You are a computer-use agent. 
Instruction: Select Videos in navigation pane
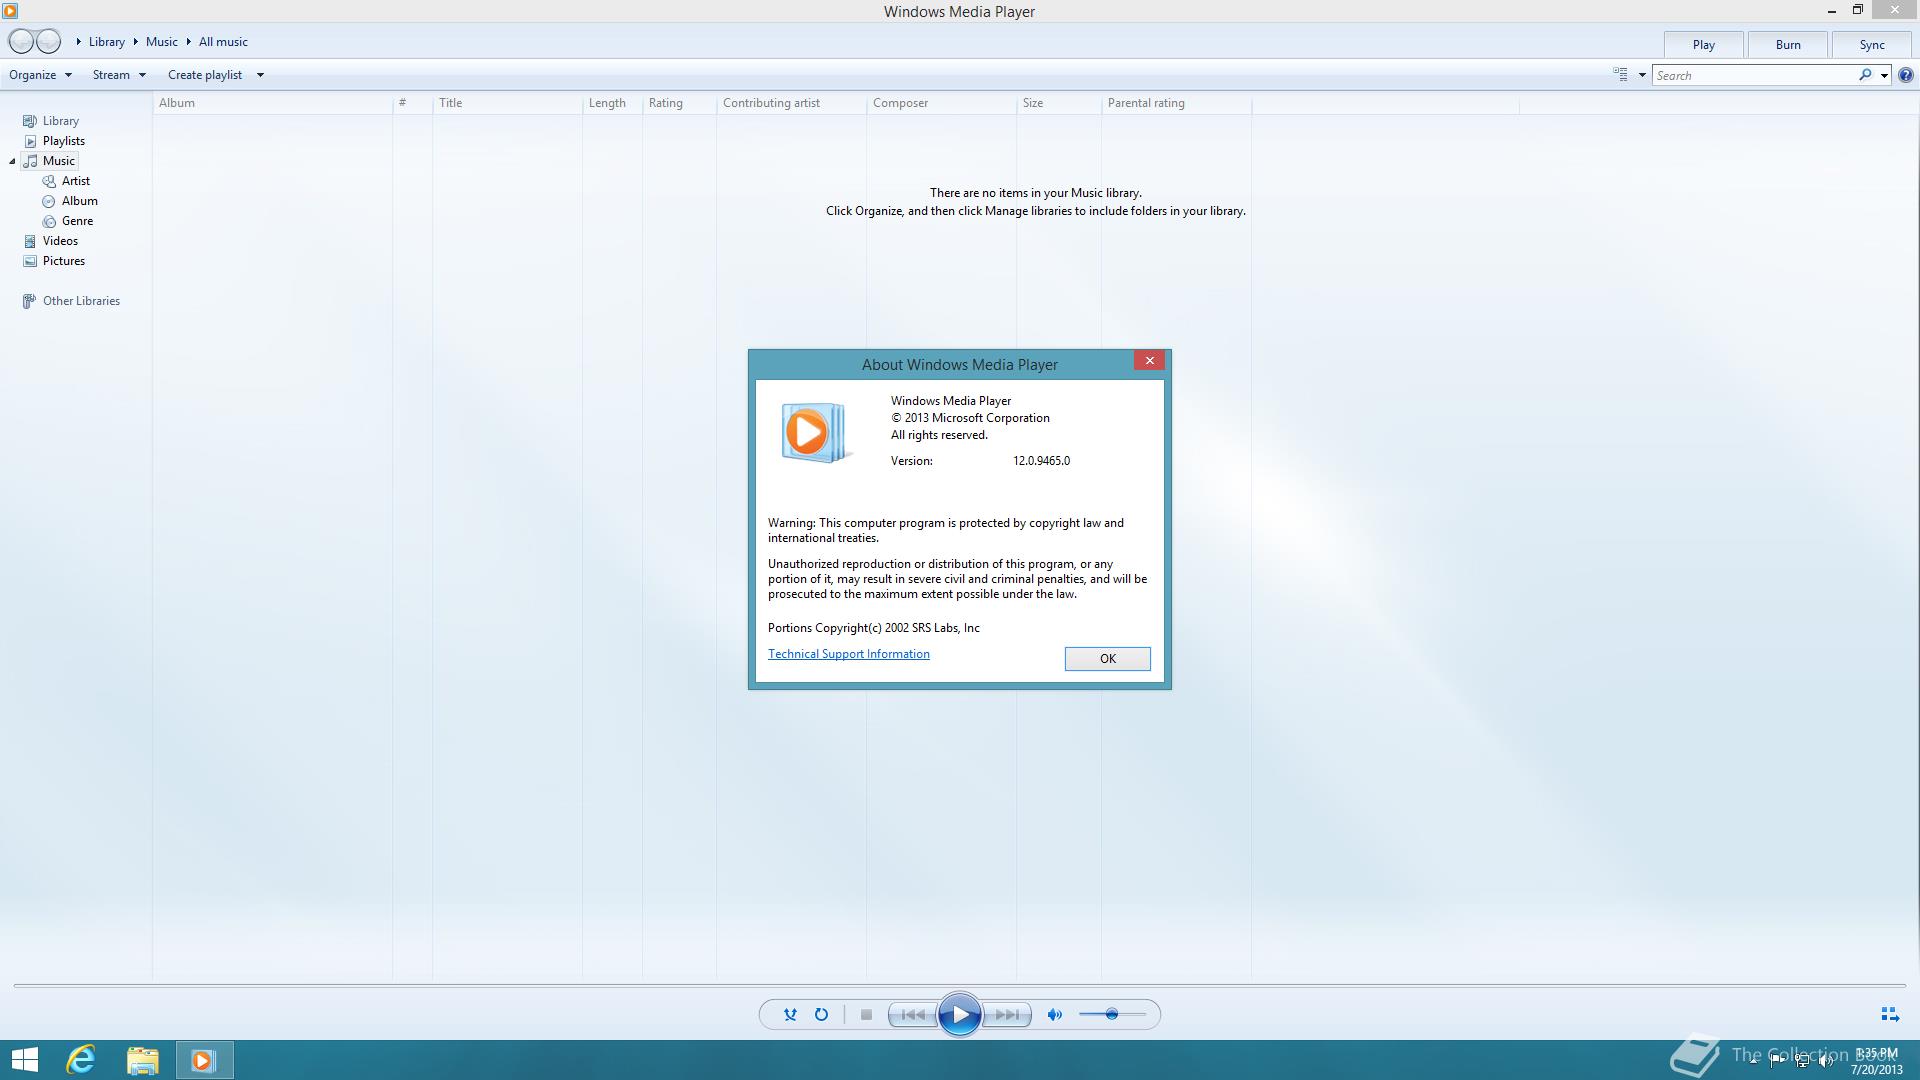pyautogui.click(x=60, y=241)
